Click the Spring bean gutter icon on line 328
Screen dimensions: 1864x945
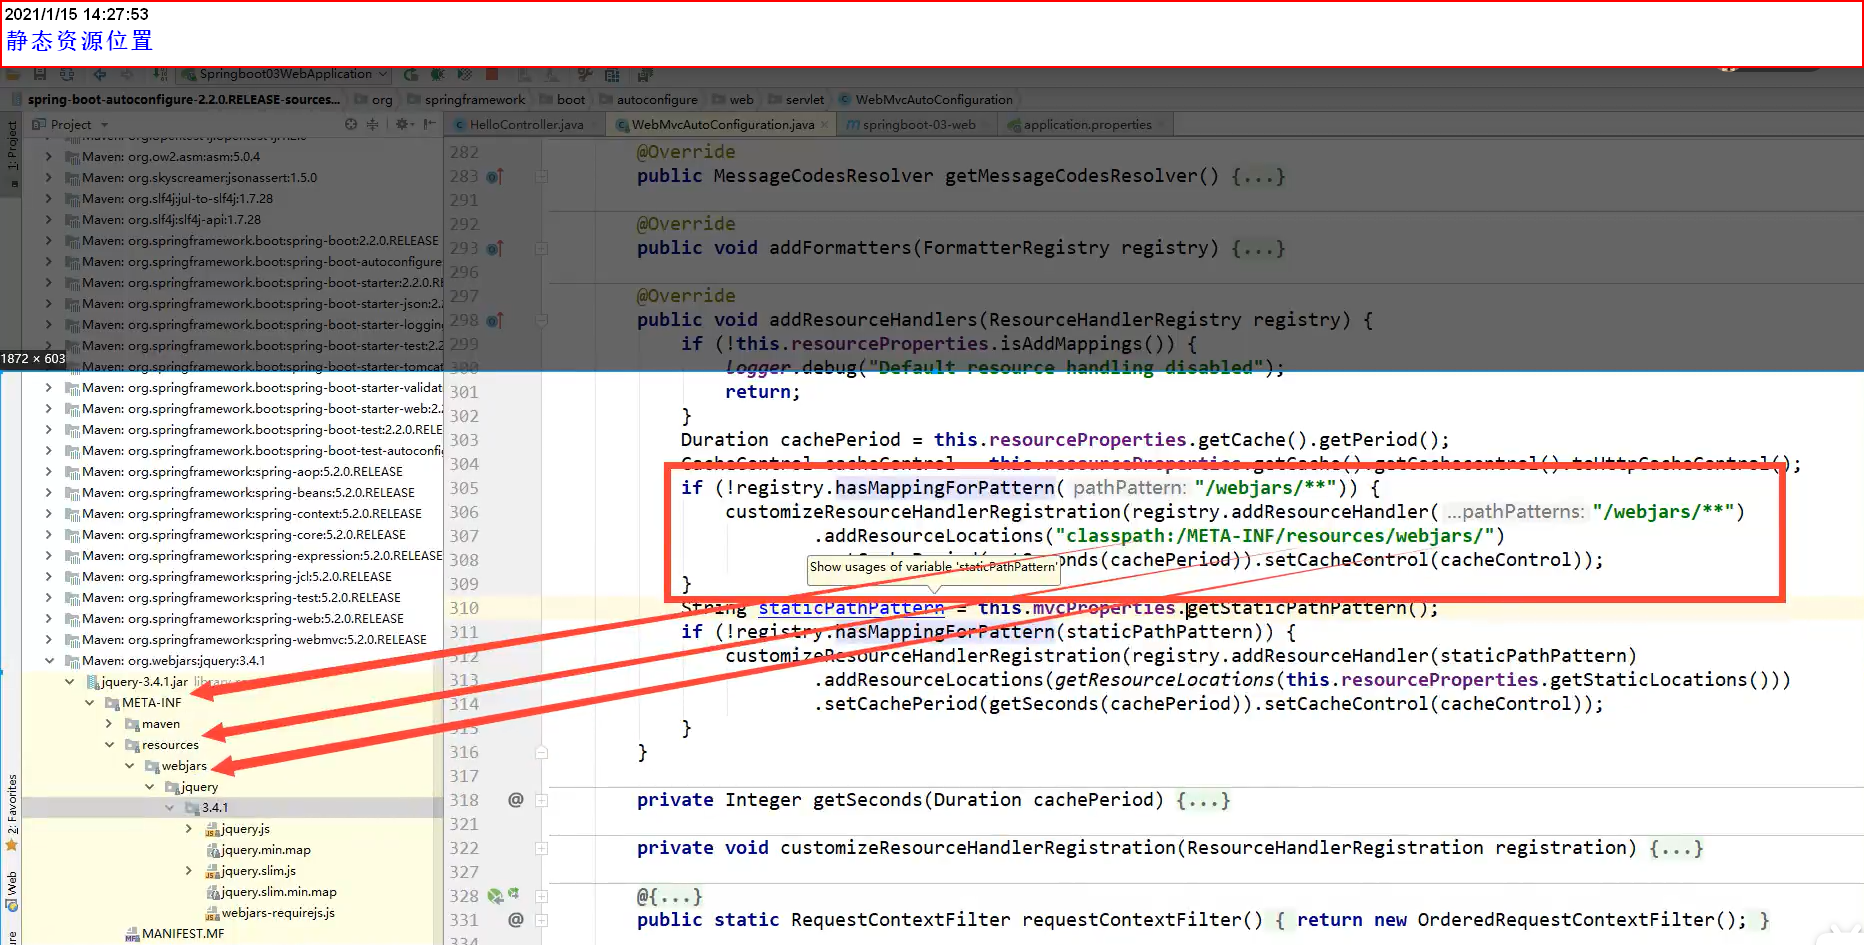pos(495,896)
